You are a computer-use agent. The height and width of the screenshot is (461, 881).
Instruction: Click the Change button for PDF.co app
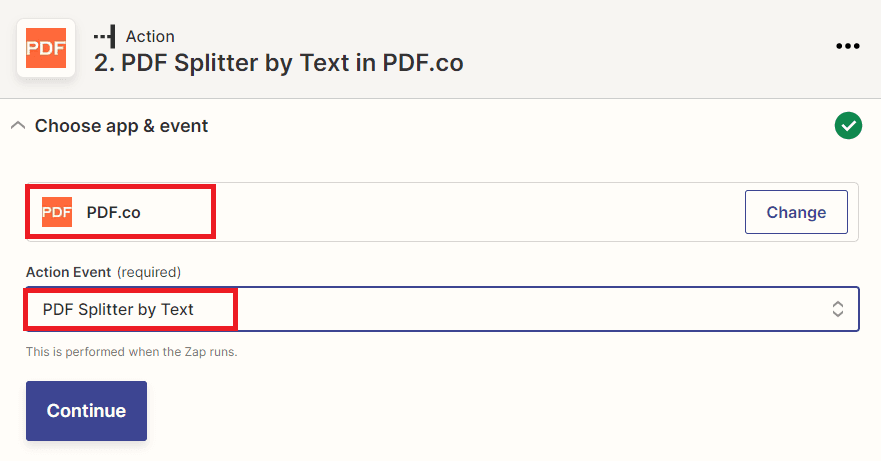pos(796,212)
